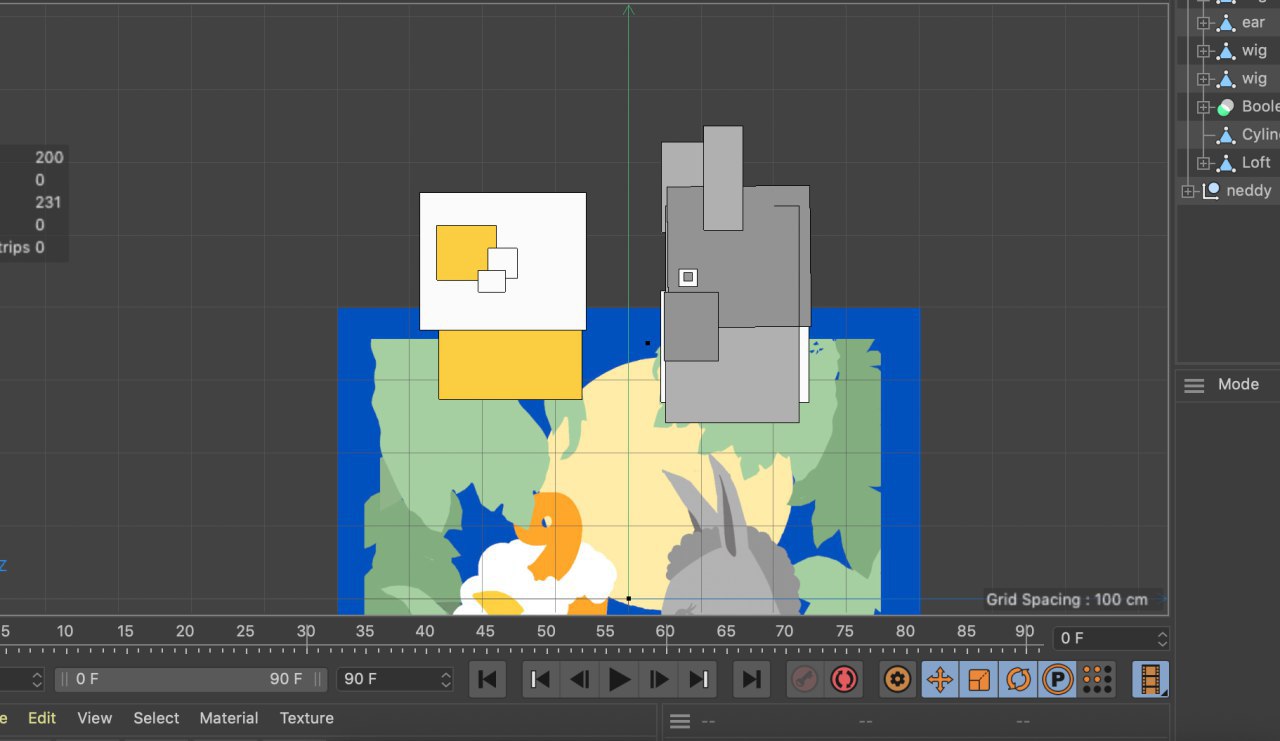The width and height of the screenshot is (1280, 741).
Task: Play the animation forwards
Action: click(x=620, y=680)
